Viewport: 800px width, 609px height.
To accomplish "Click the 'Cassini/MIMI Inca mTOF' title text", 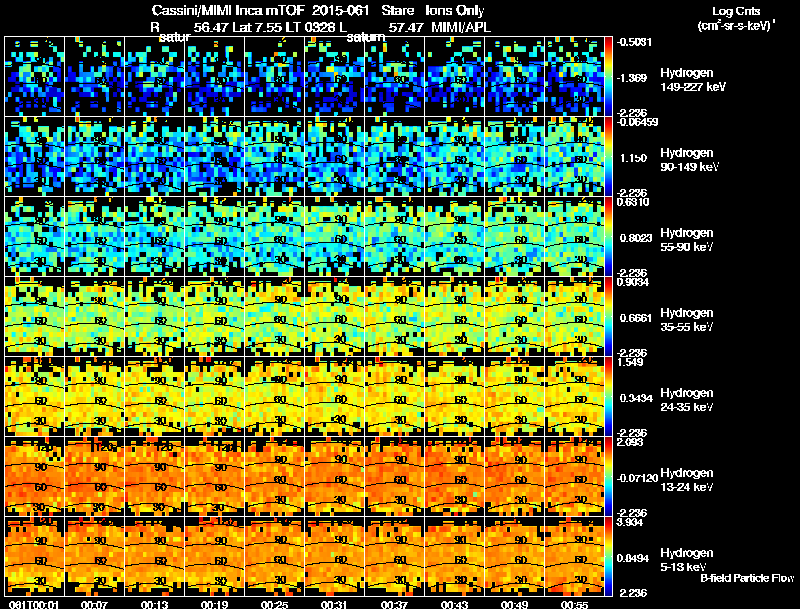I will 228,11.
